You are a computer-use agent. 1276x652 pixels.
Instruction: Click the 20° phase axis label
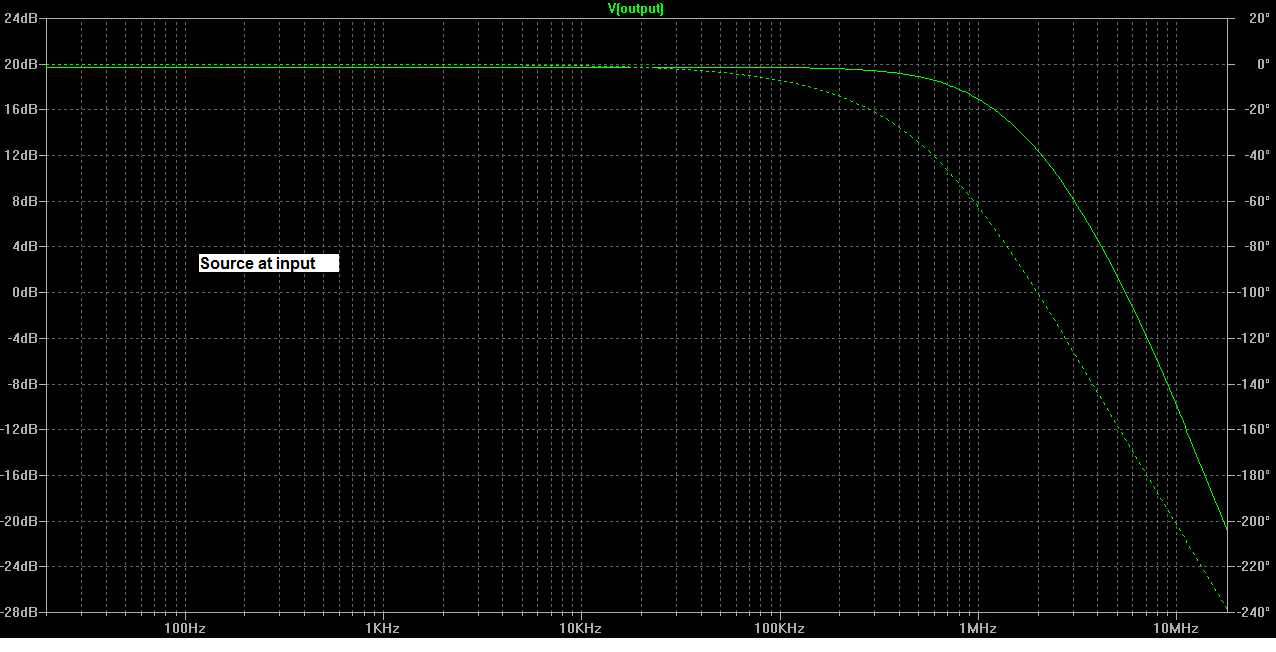(x=1257, y=18)
